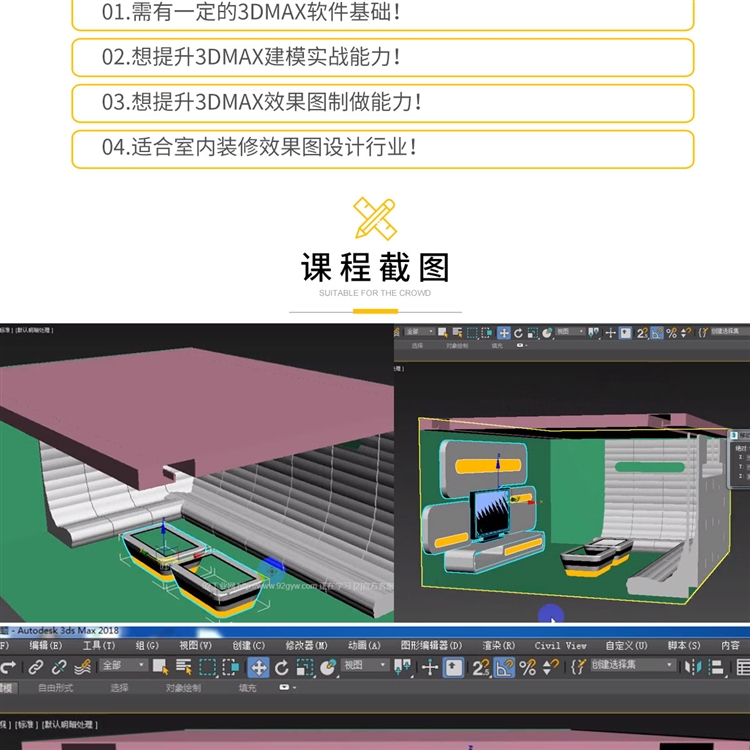
Task: Activate Select and Scale in the lower toolbar
Action: (x=305, y=667)
